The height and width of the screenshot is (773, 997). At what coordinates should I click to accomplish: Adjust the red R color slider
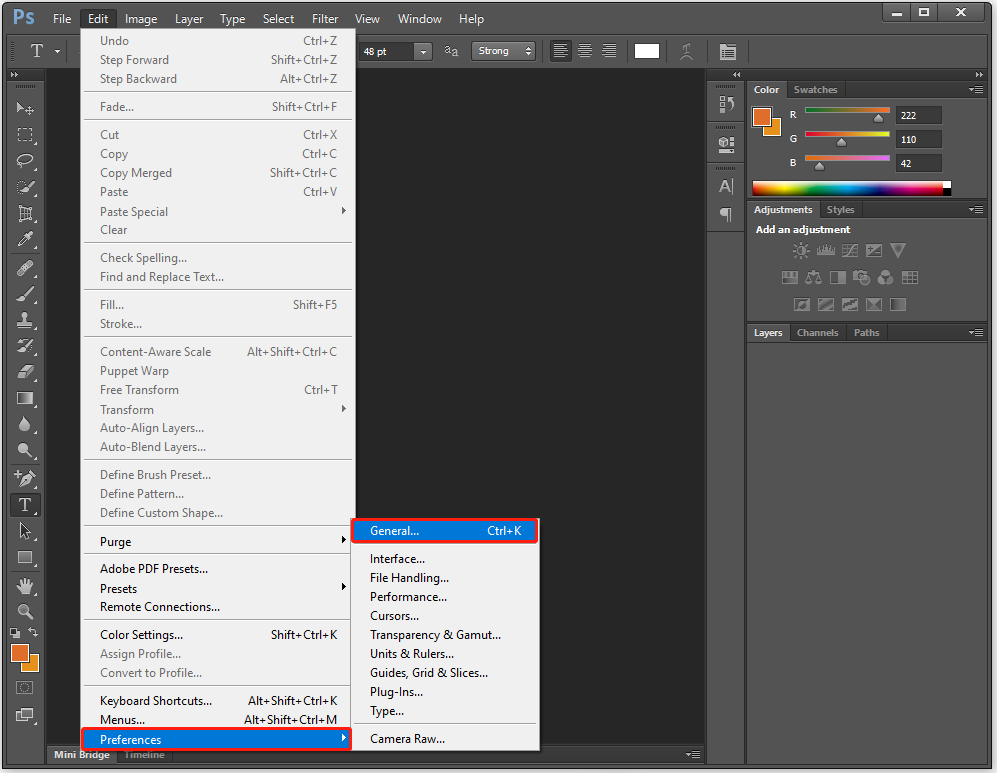coord(878,118)
